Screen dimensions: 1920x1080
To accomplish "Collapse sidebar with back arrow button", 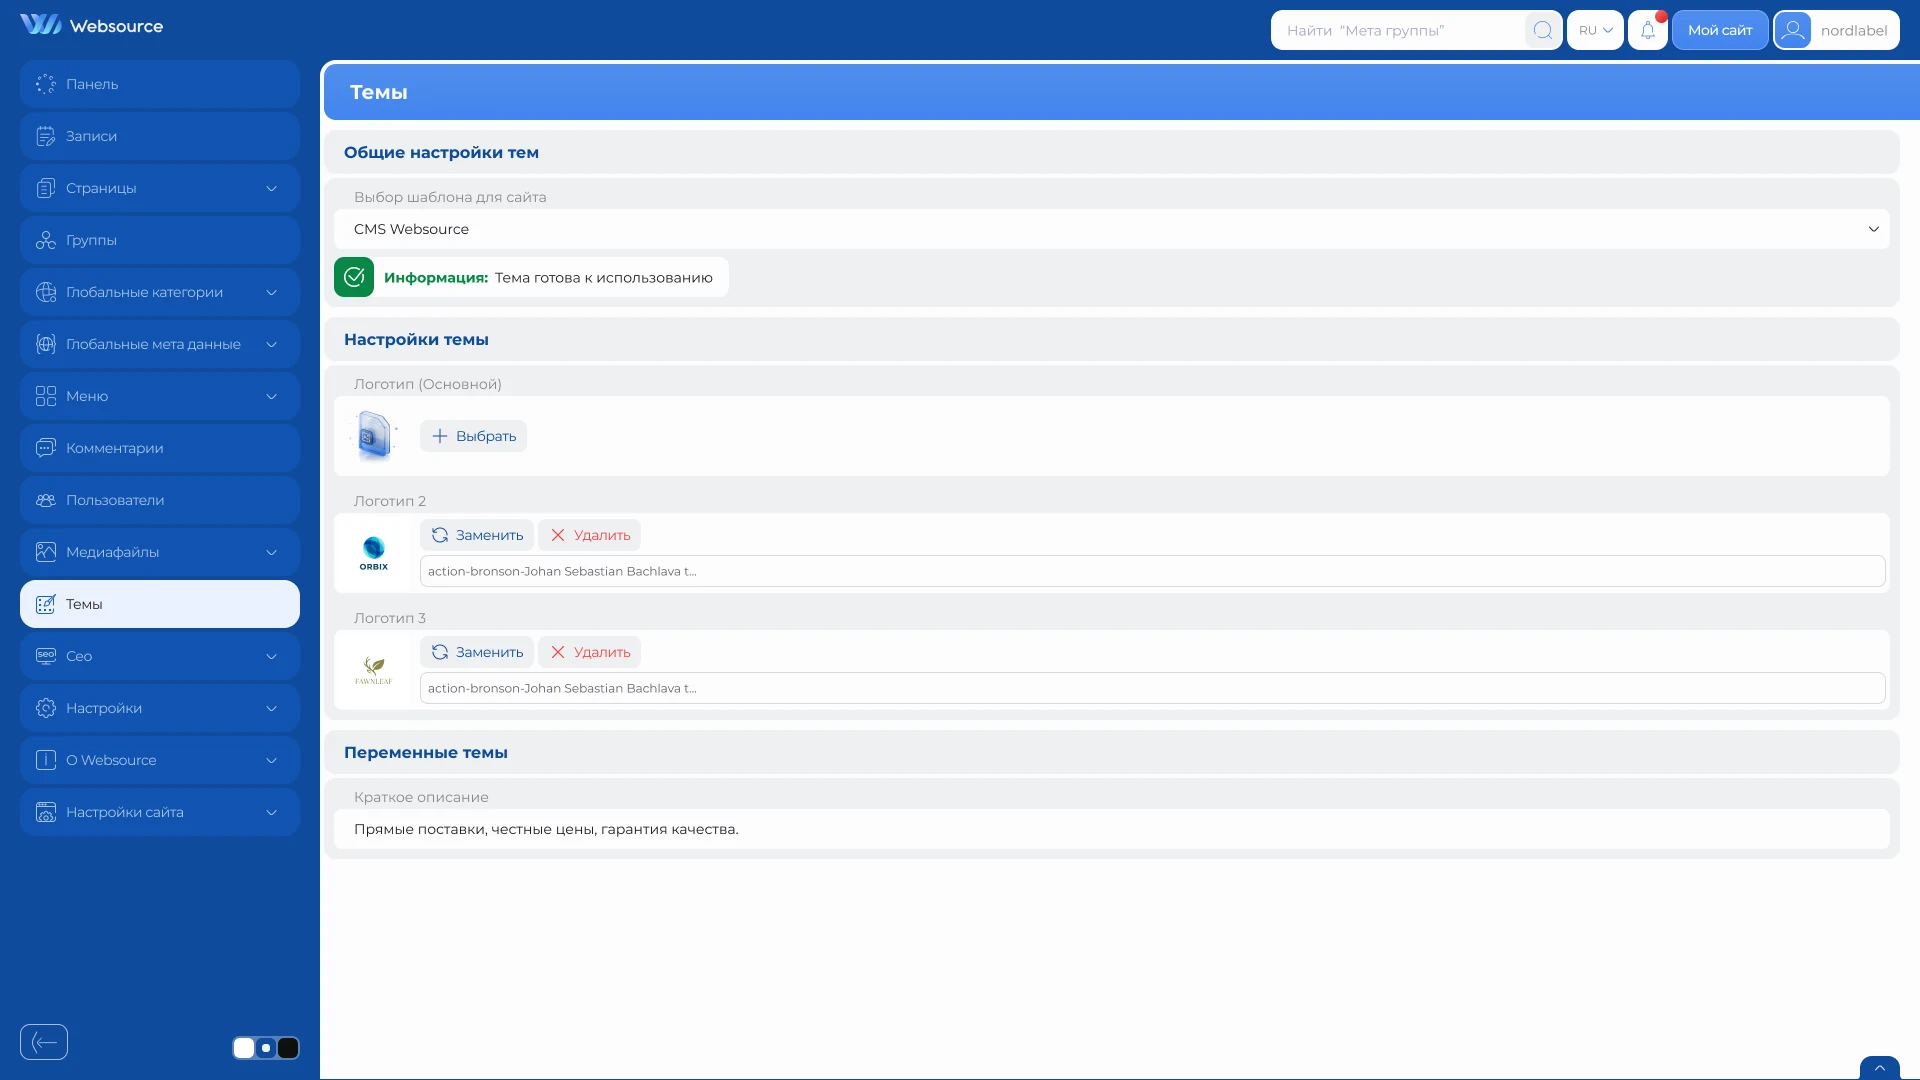I will (44, 1042).
